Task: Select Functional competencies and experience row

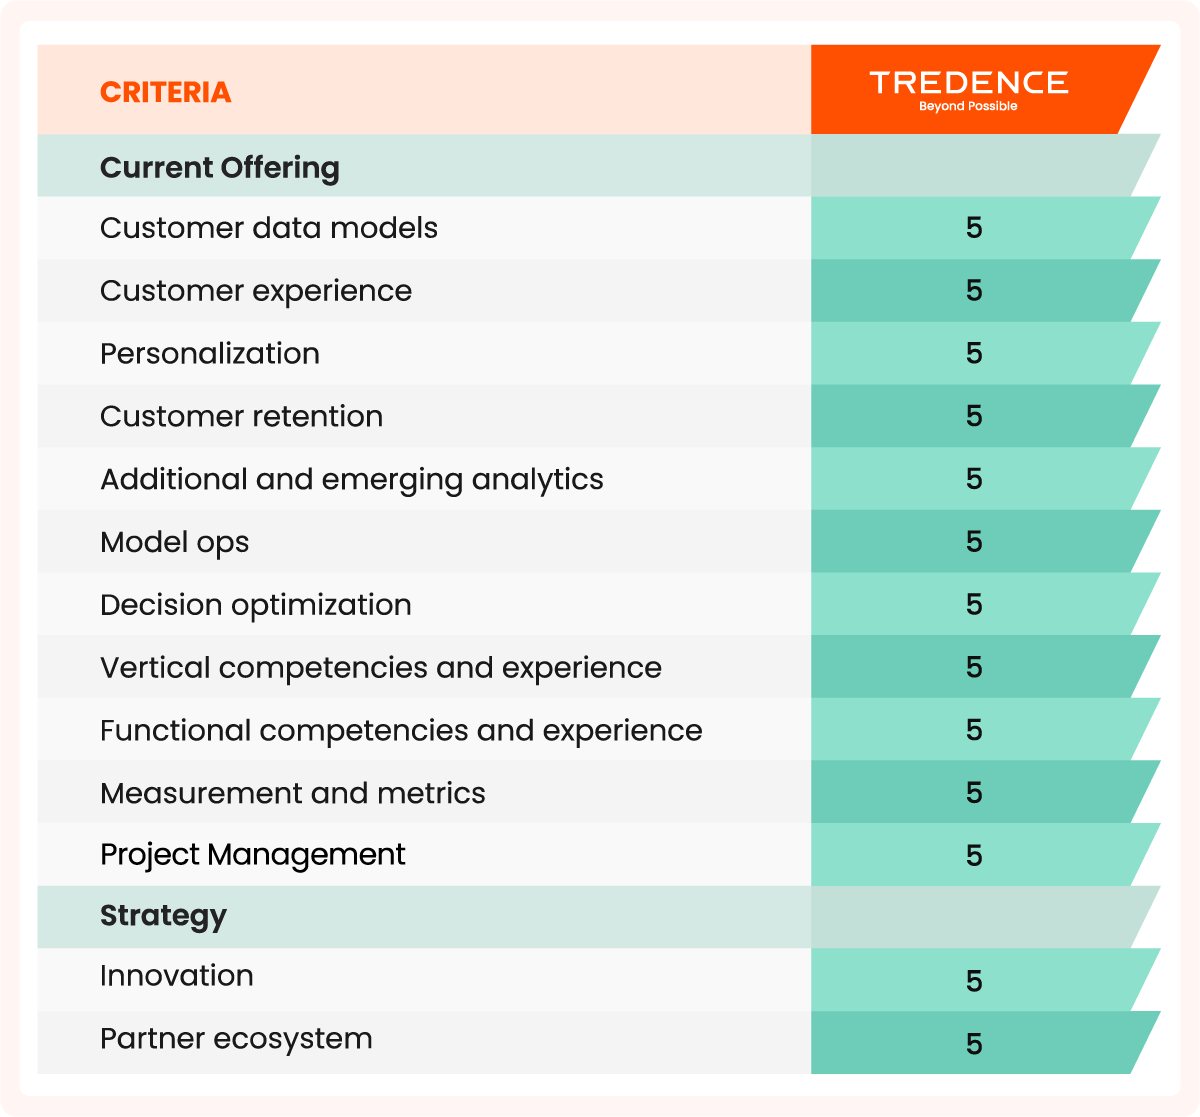Action: [x=598, y=729]
